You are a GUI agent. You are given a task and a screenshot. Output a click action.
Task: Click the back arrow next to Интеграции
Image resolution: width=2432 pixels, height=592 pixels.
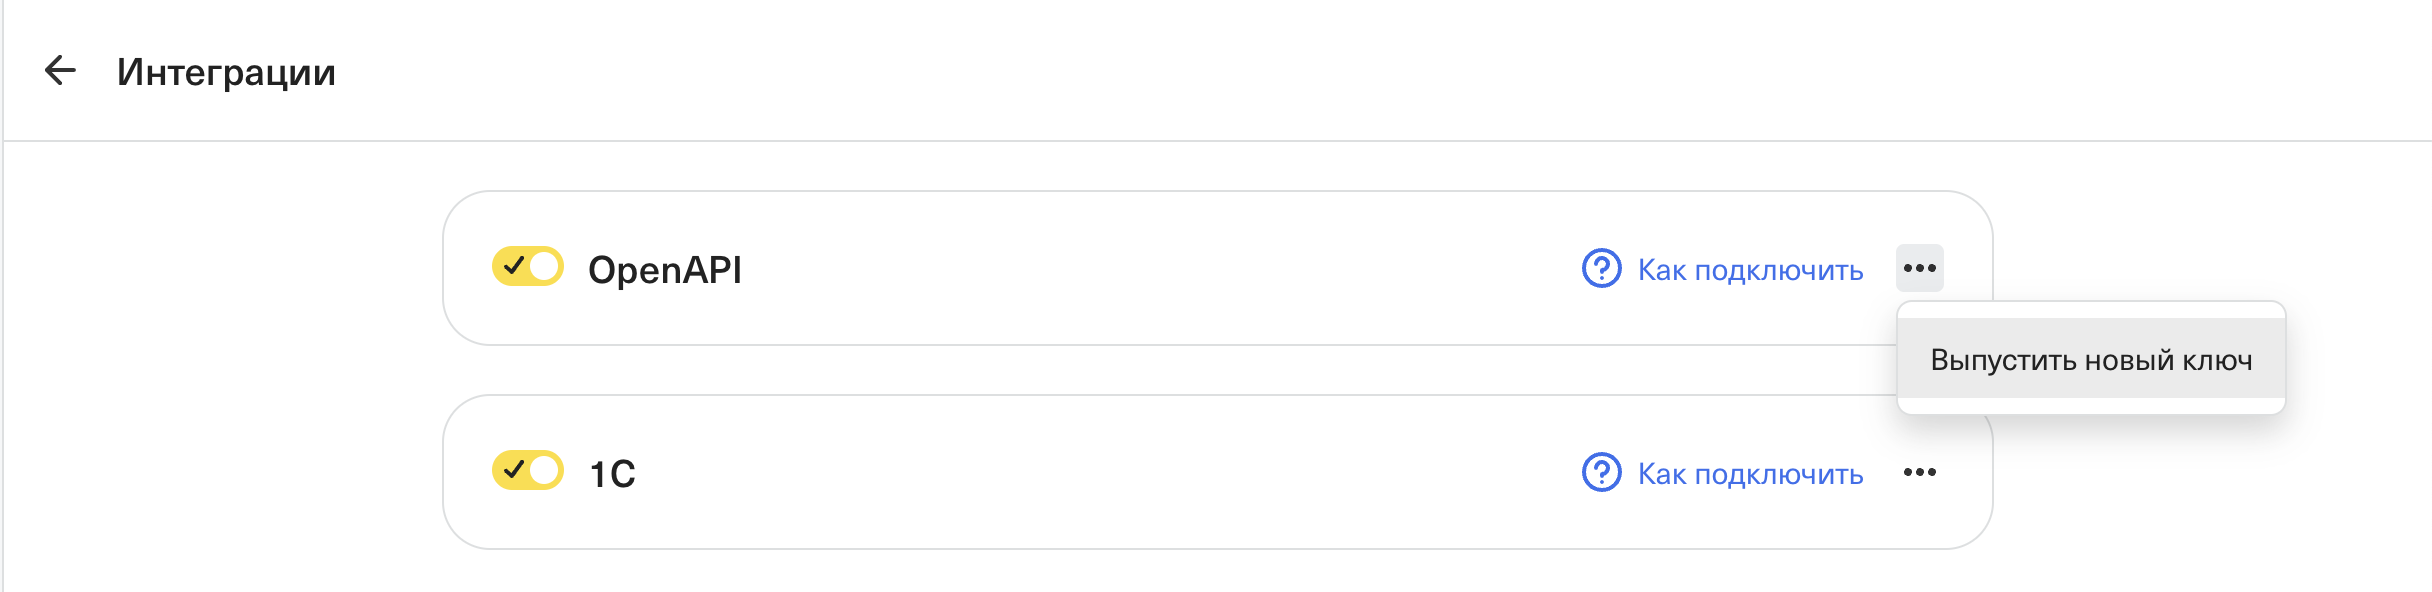click(60, 70)
